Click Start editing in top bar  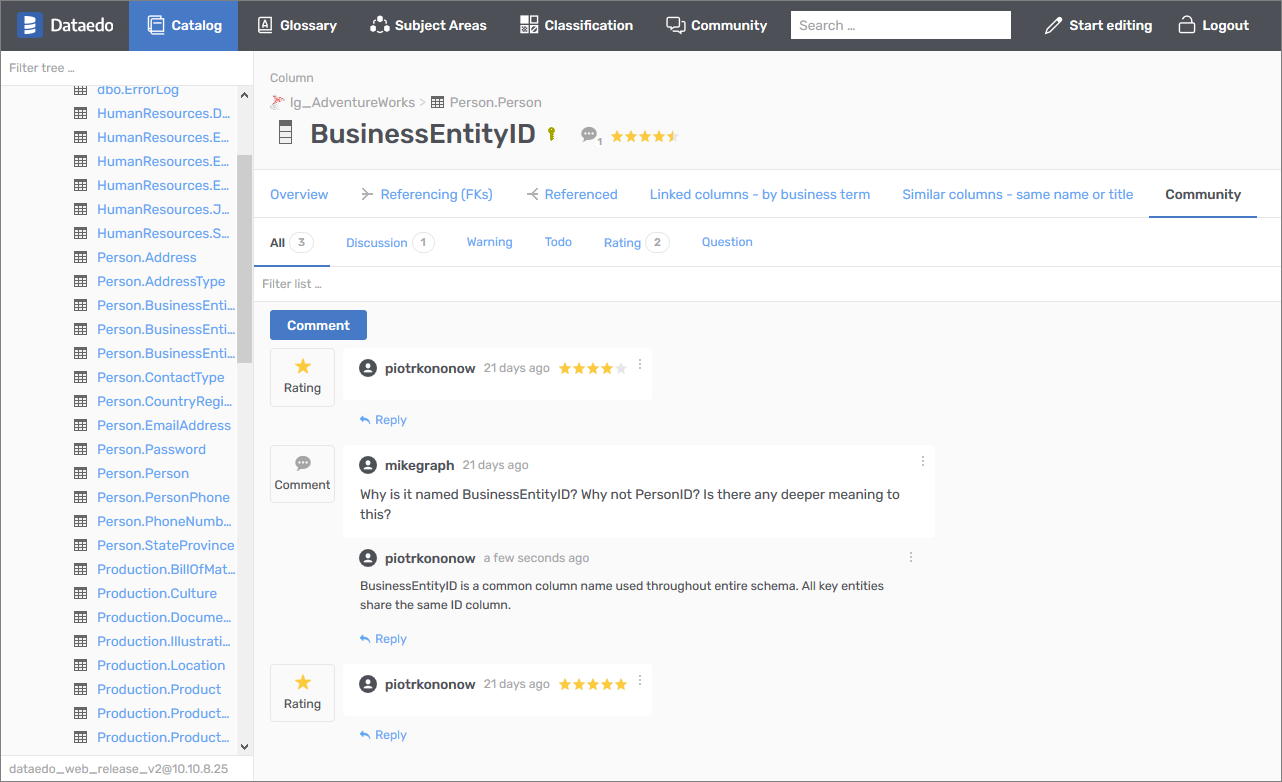tap(1098, 25)
